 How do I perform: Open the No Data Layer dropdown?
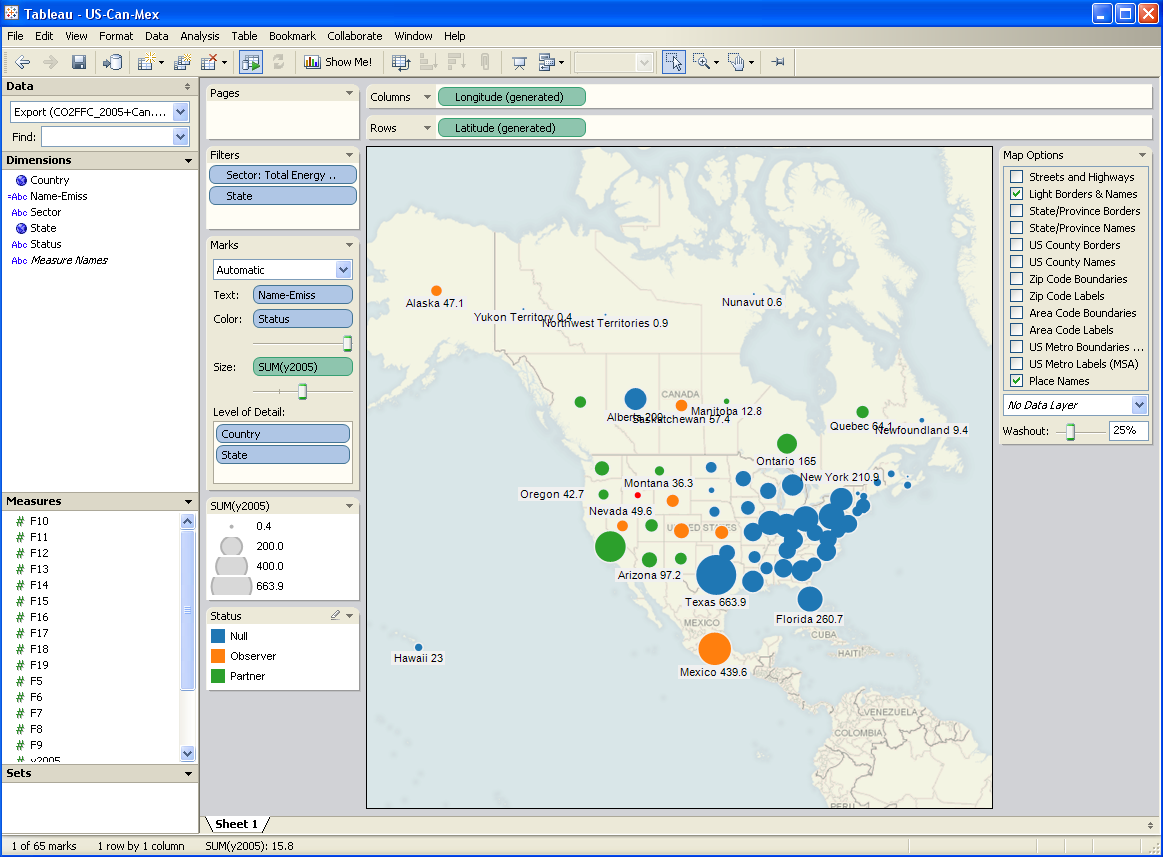click(x=1139, y=405)
